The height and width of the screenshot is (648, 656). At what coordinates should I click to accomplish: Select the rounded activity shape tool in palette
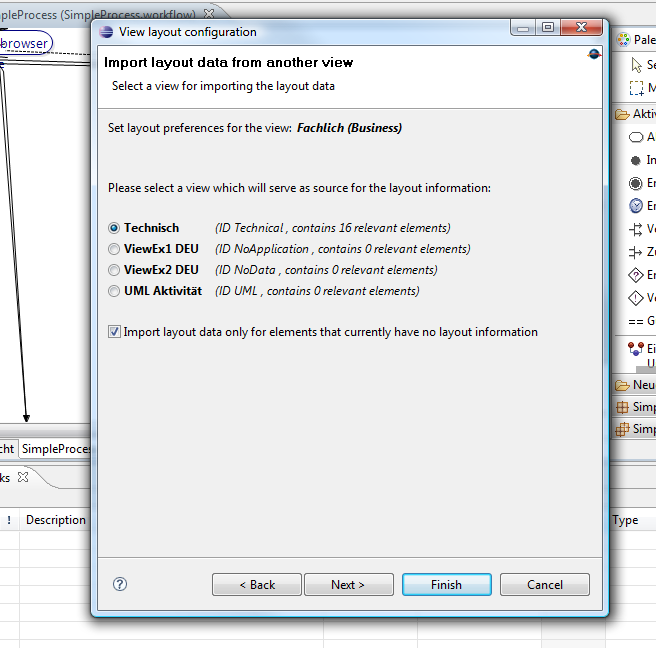[x=636, y=137]
